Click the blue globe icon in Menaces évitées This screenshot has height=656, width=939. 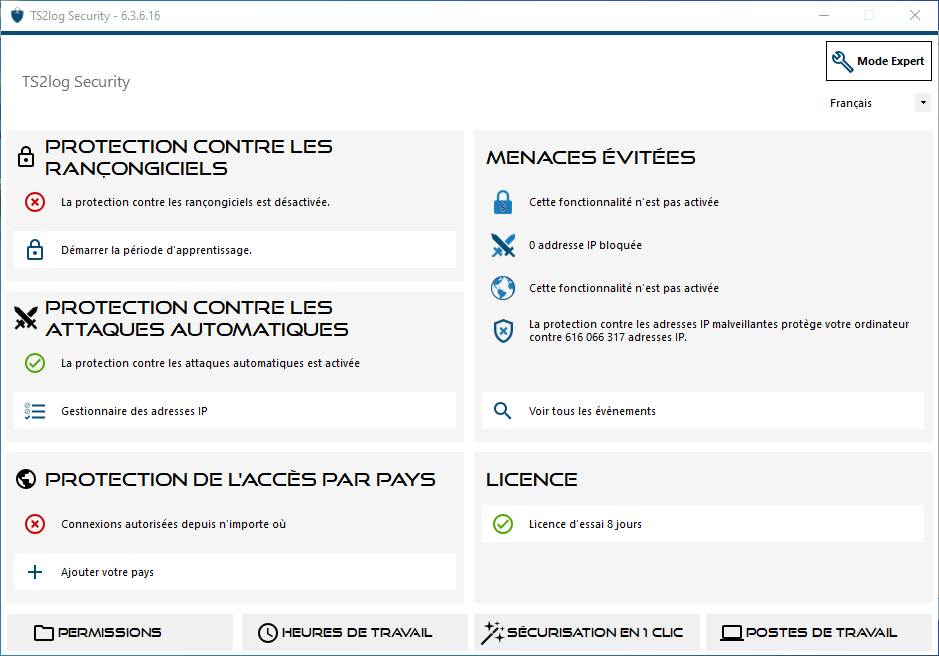503,288
